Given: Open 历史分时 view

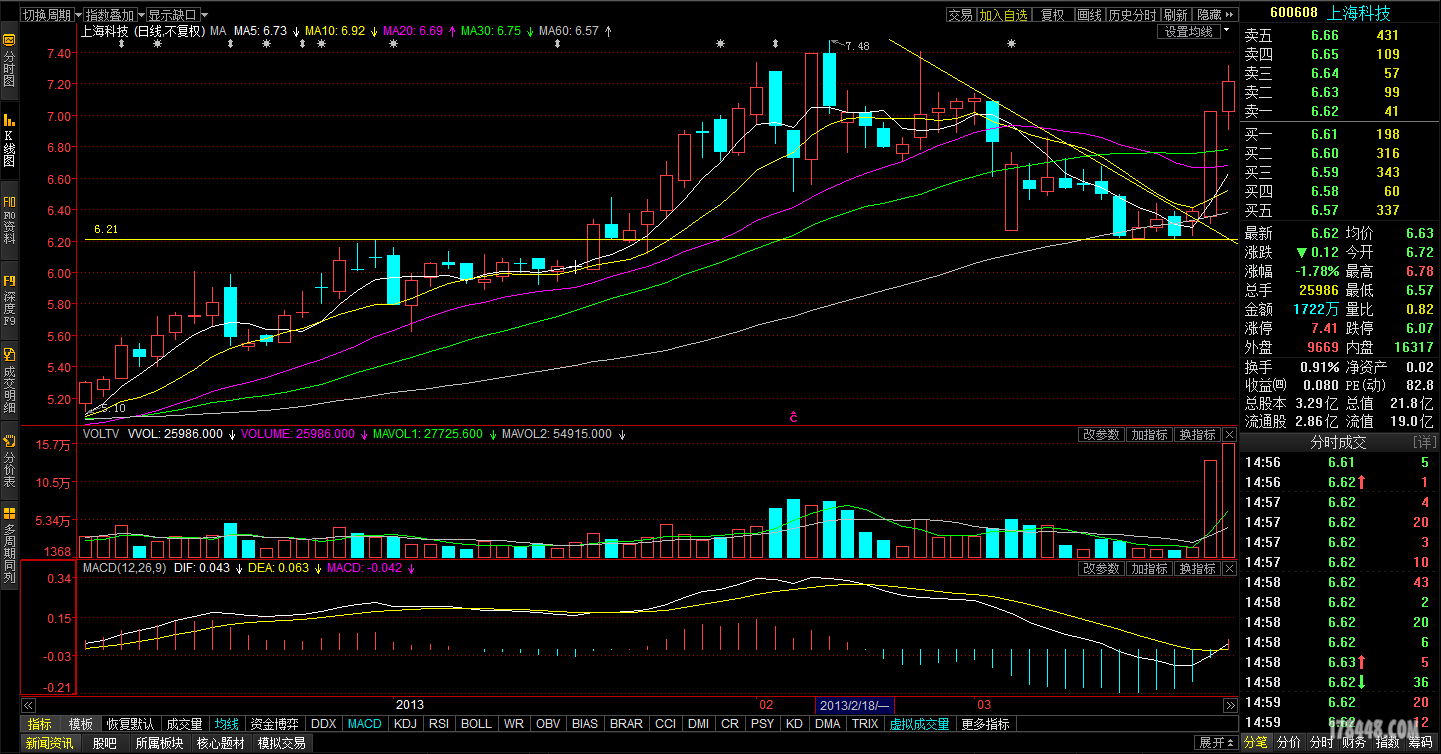Looking at the screenshot, I should [1132, 15].
